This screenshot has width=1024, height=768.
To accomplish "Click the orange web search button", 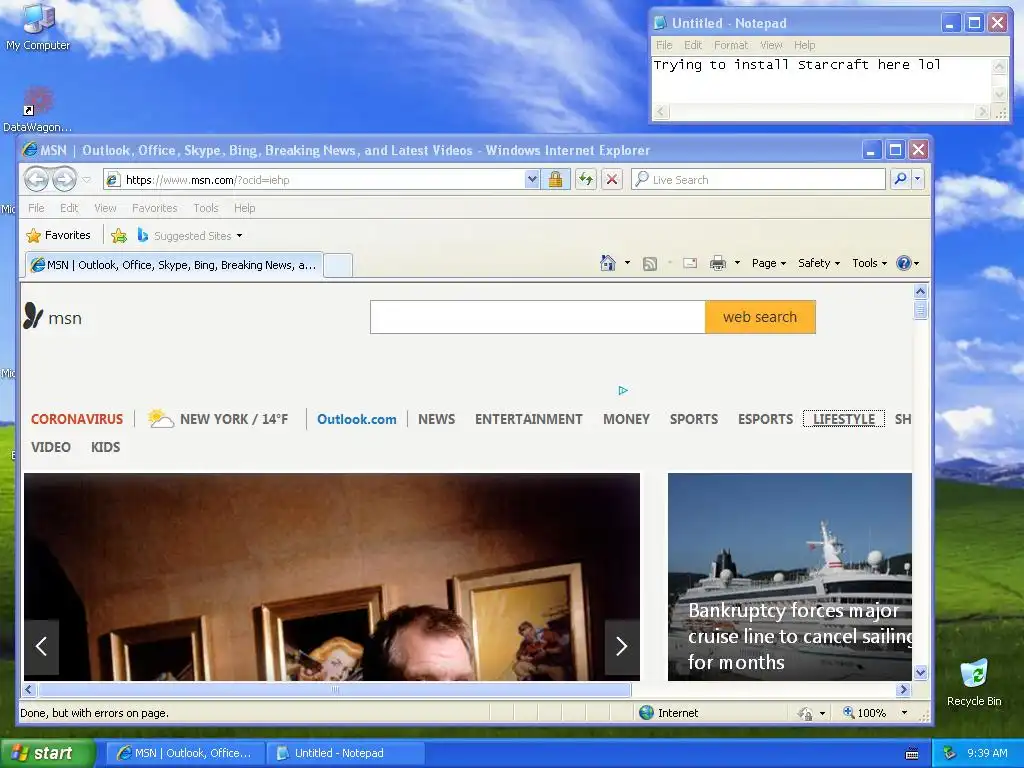I will [760, 317].
